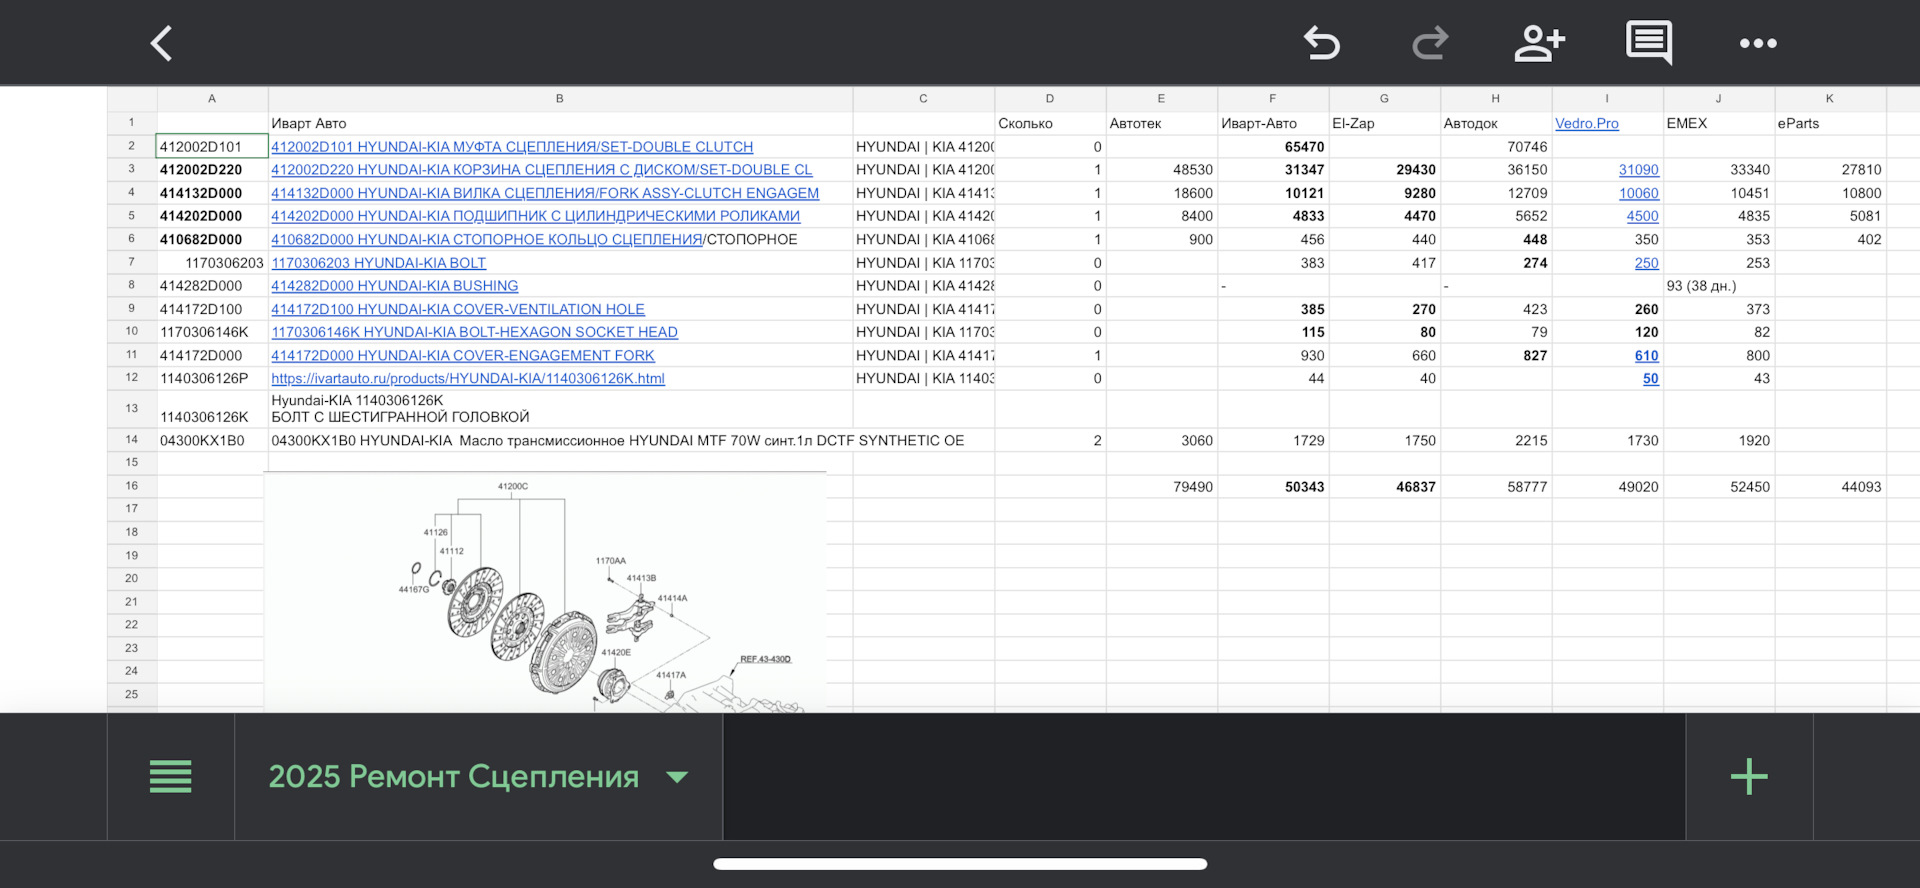Open Vedro.Pro price link 31090

click(1638, 170)
